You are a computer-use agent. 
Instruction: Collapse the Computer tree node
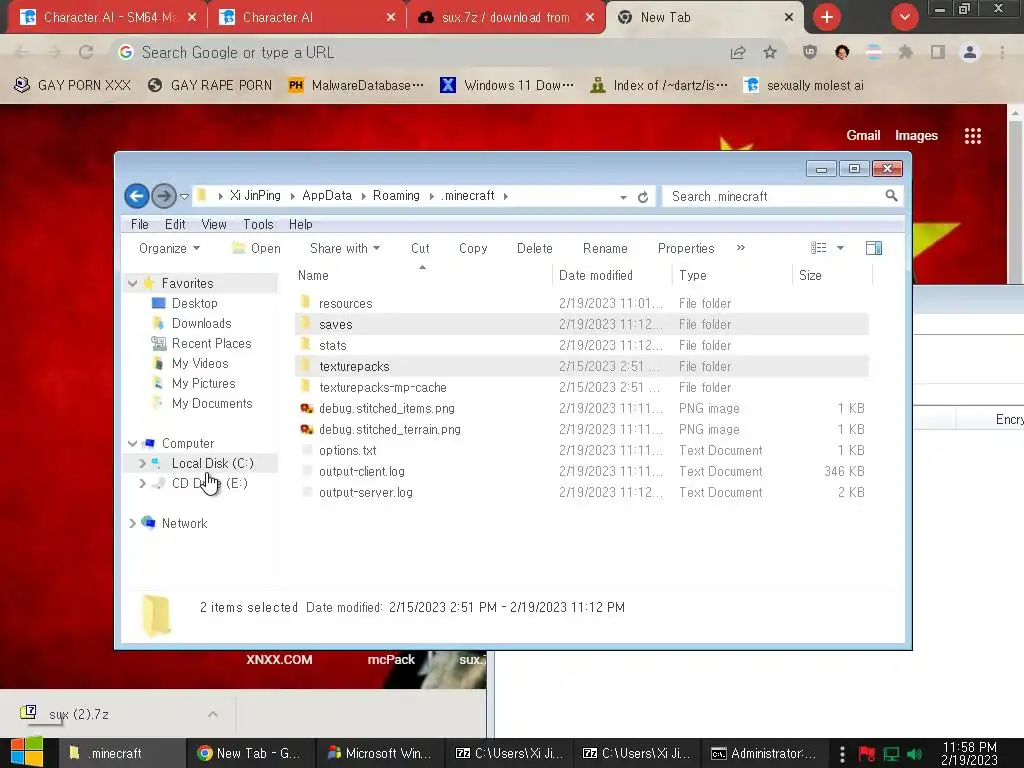click(x=133, y=443)
